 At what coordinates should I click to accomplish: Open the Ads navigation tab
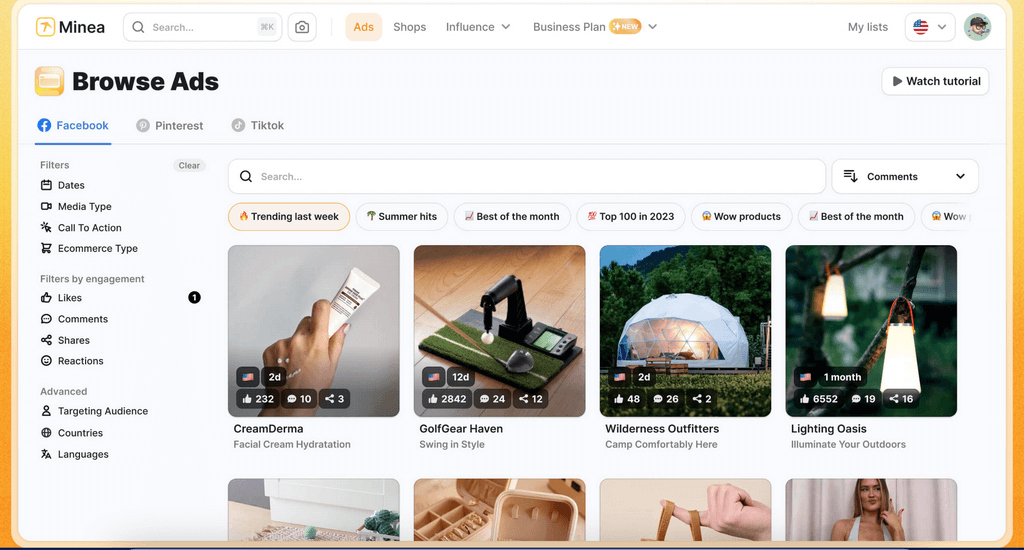(x=364, y=27)
